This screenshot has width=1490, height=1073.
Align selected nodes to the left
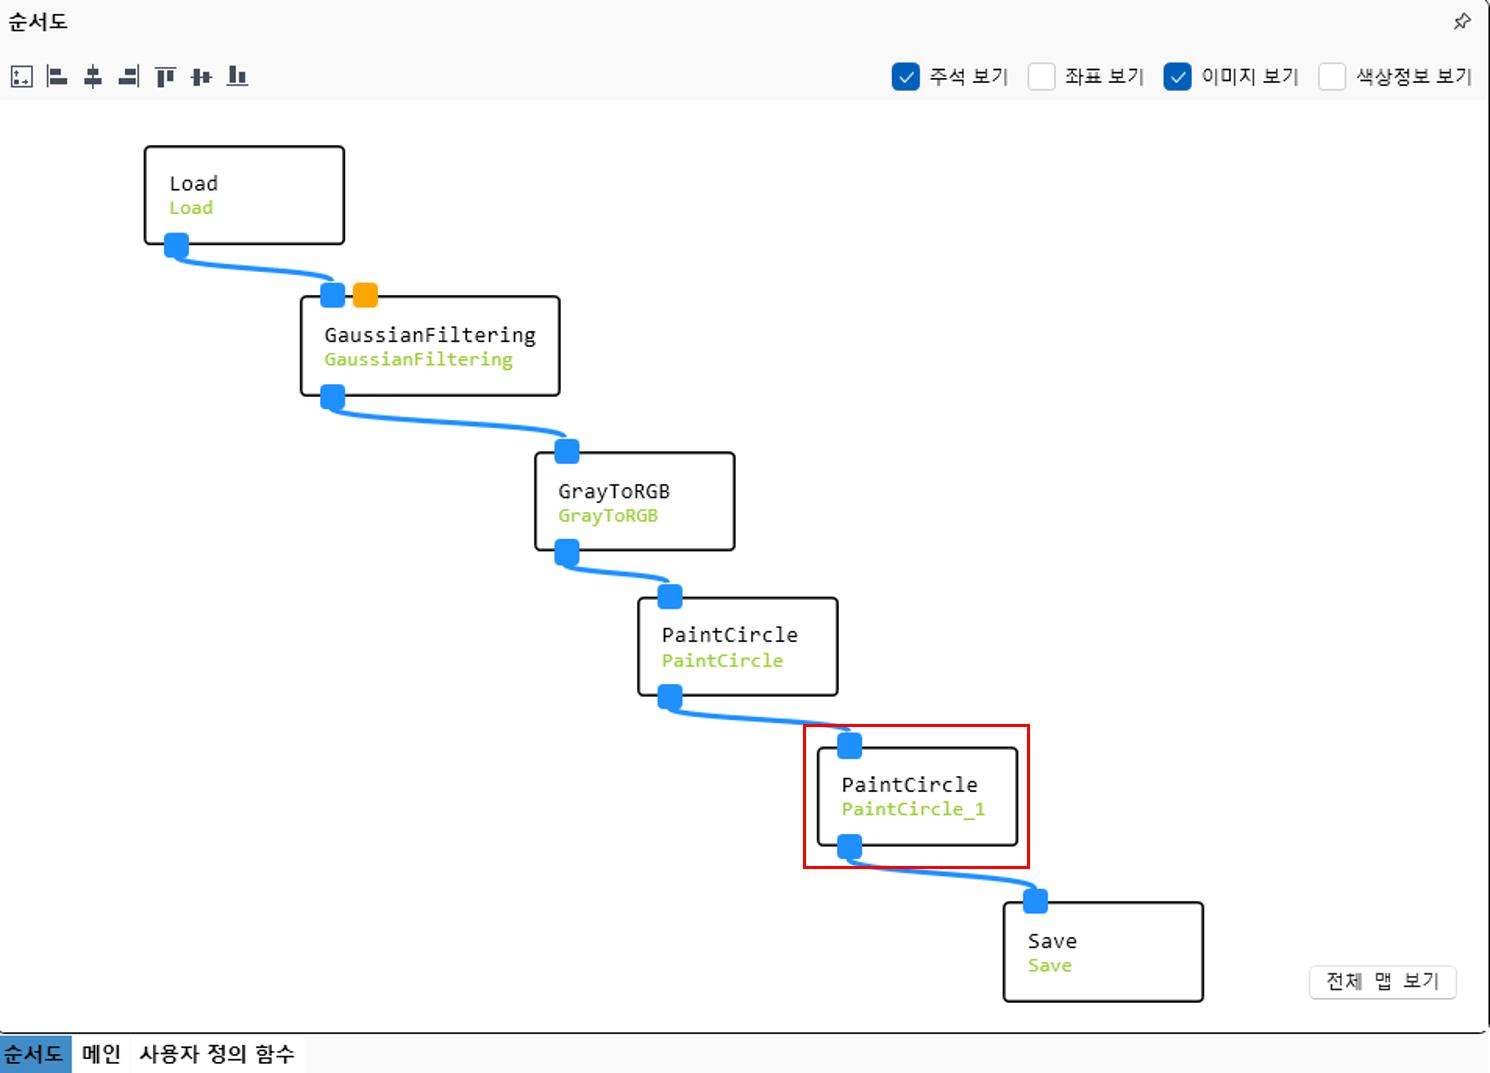point(57,77)
